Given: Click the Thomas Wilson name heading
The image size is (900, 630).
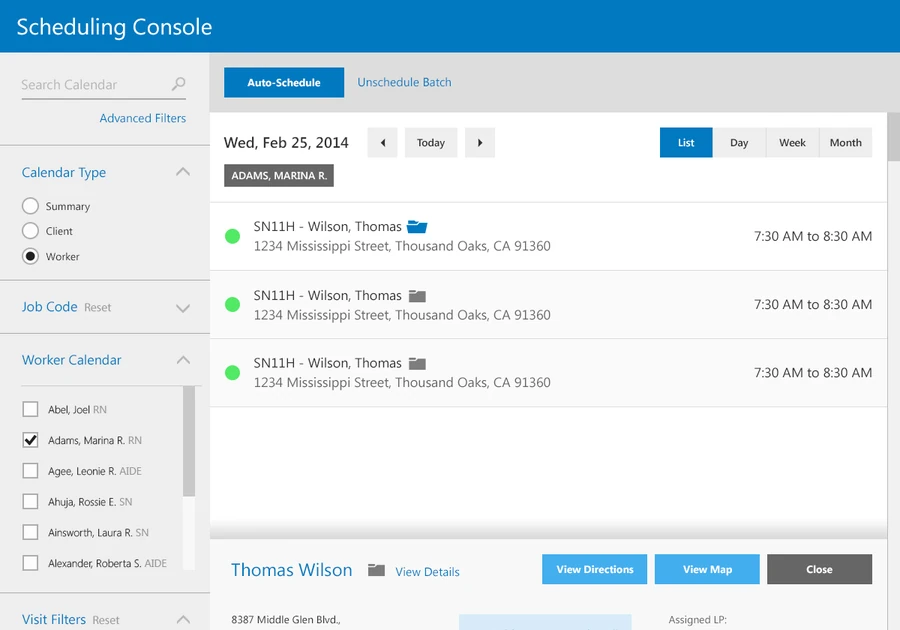Looking at the screenshot, I should click(x=292, y=570).
